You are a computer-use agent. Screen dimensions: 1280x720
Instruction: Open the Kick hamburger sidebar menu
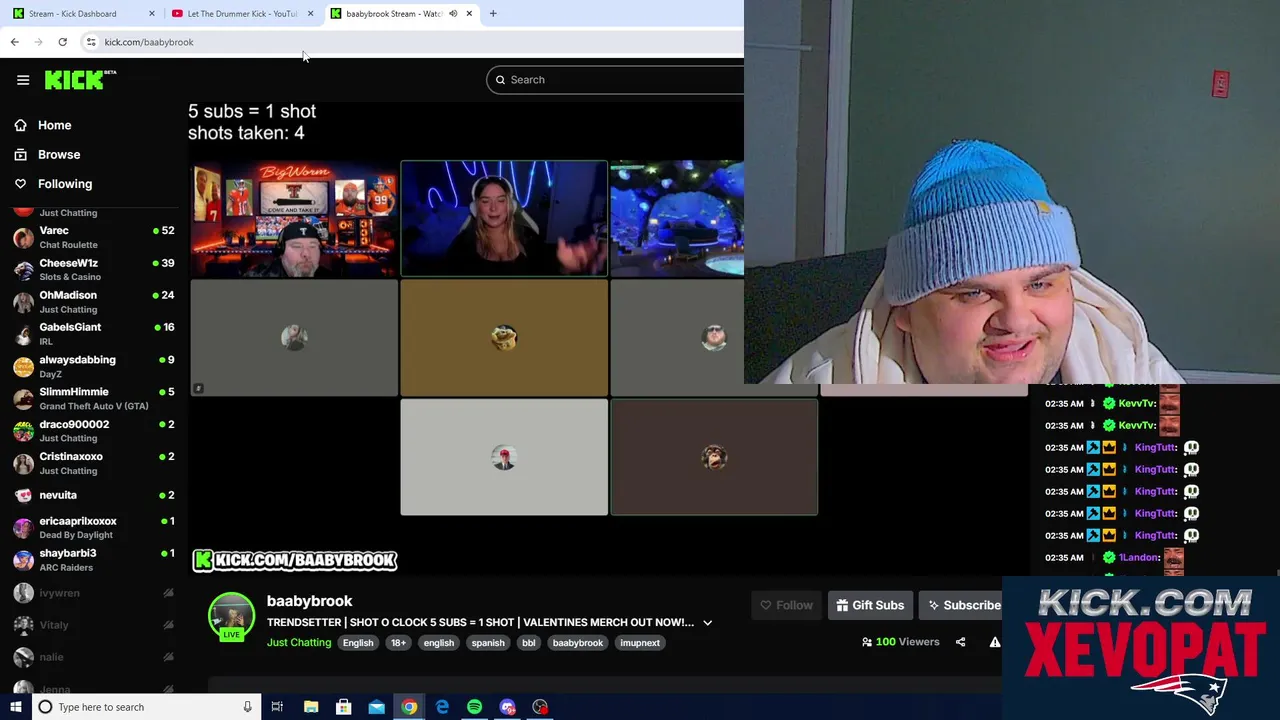tap(23, 80)
